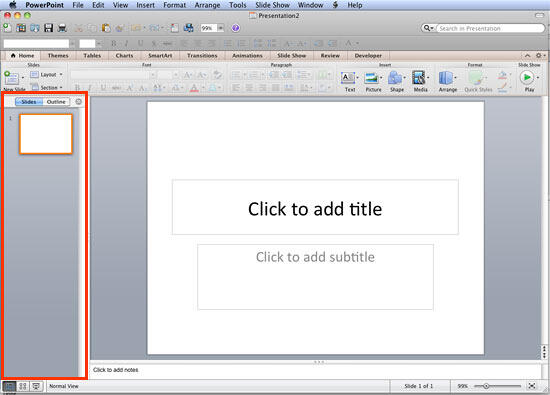Select slide 1 thumbnail
Screen dimensions: 550x395
coord(46,134)
